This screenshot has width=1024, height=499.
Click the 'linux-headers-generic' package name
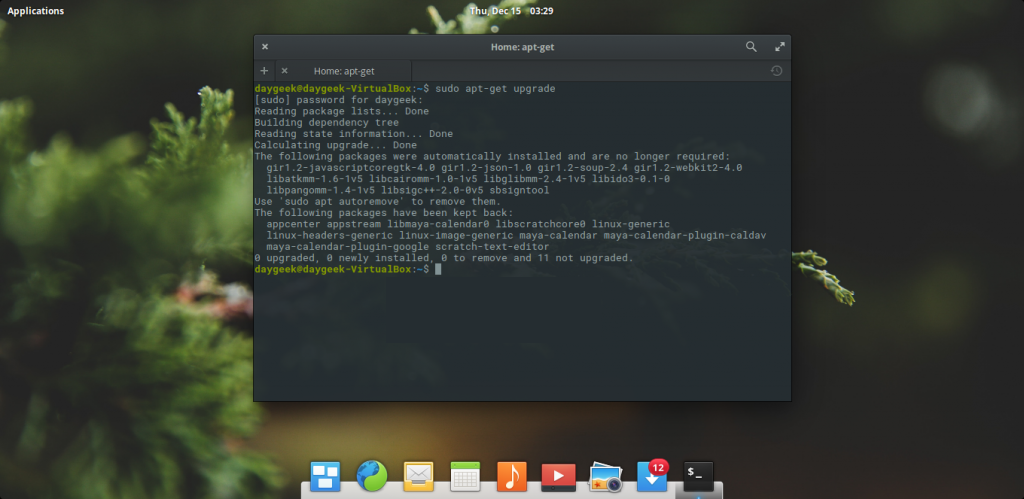[x=330, y=236]
